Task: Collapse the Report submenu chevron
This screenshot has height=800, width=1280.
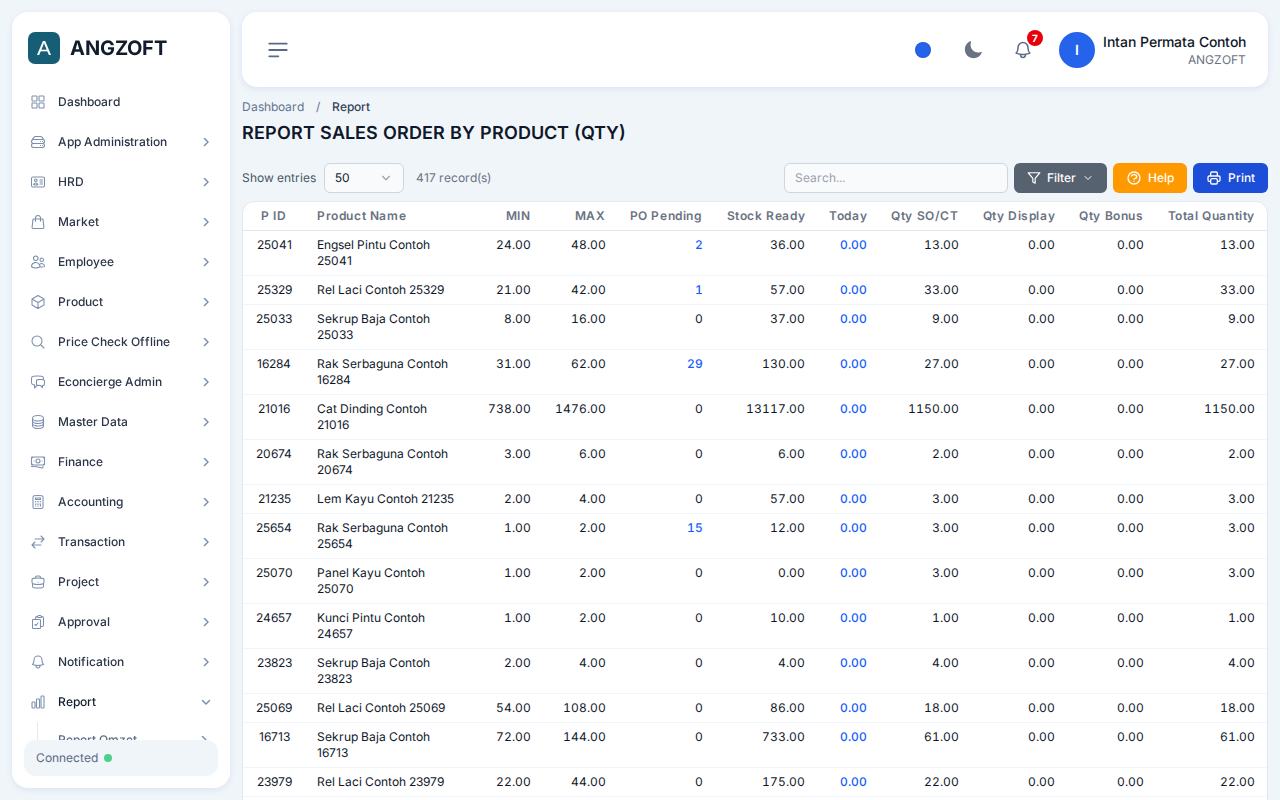Action: pos(206,702)
